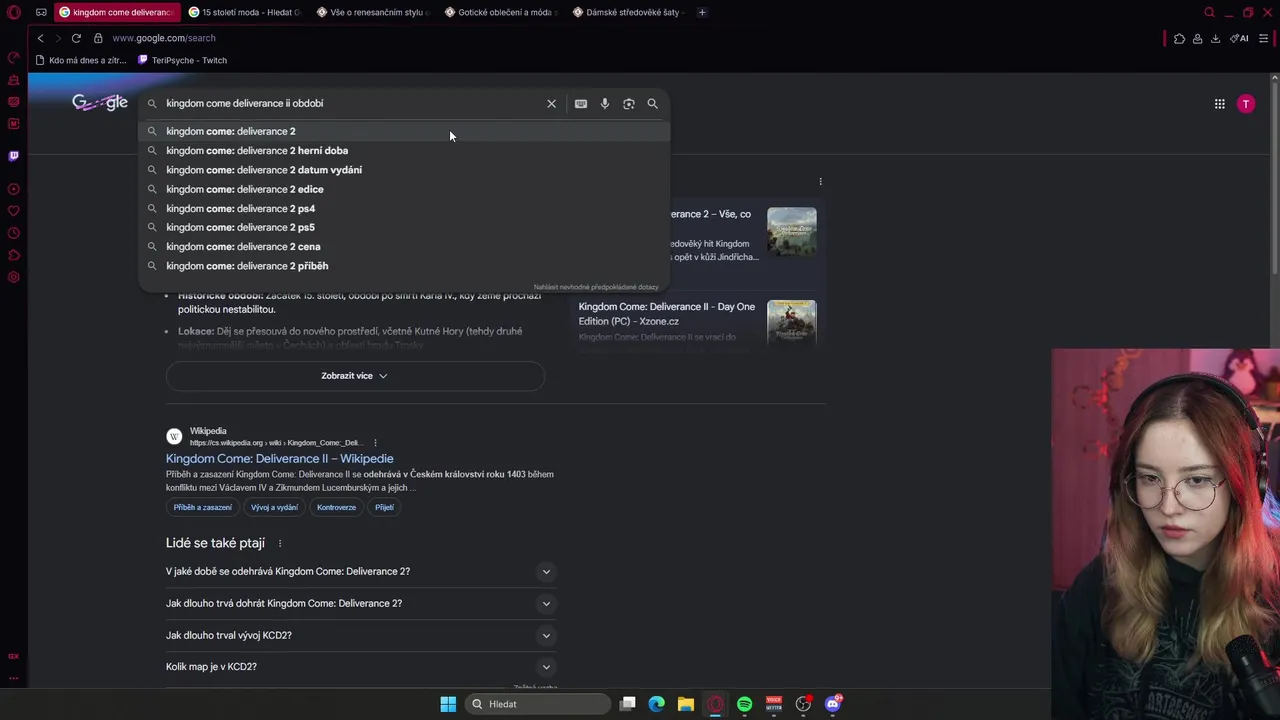This screenshot has height=720, width=1280.
Task: Open Easy Setup menu icon
Action: tap(1264, 38)
